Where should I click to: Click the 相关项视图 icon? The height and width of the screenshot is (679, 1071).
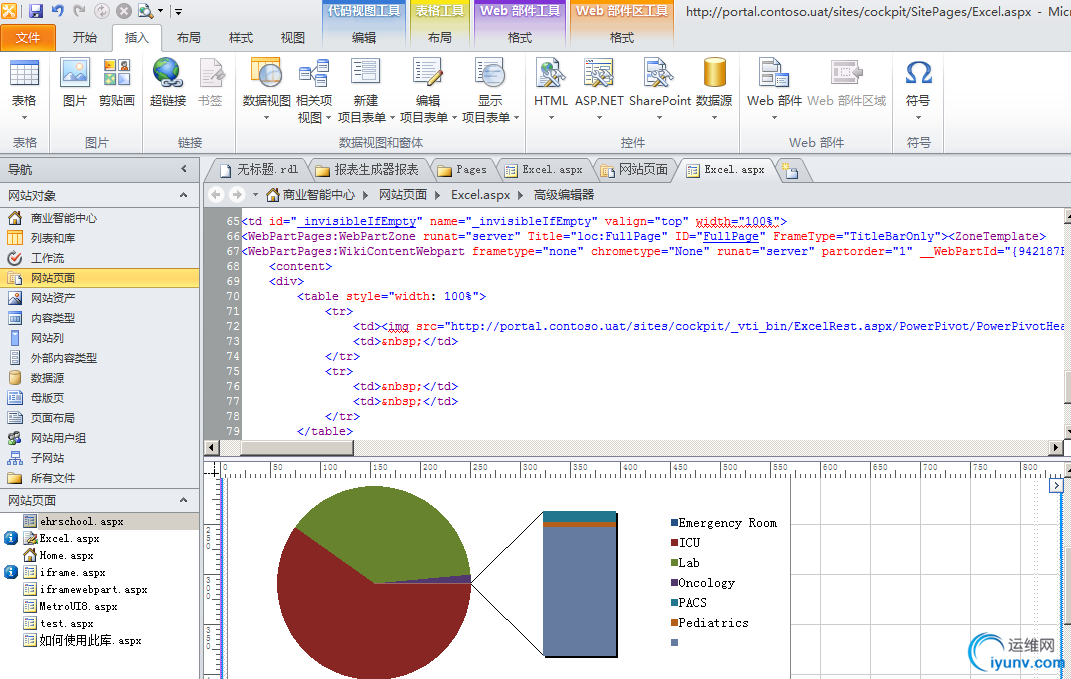click(314, 74)
